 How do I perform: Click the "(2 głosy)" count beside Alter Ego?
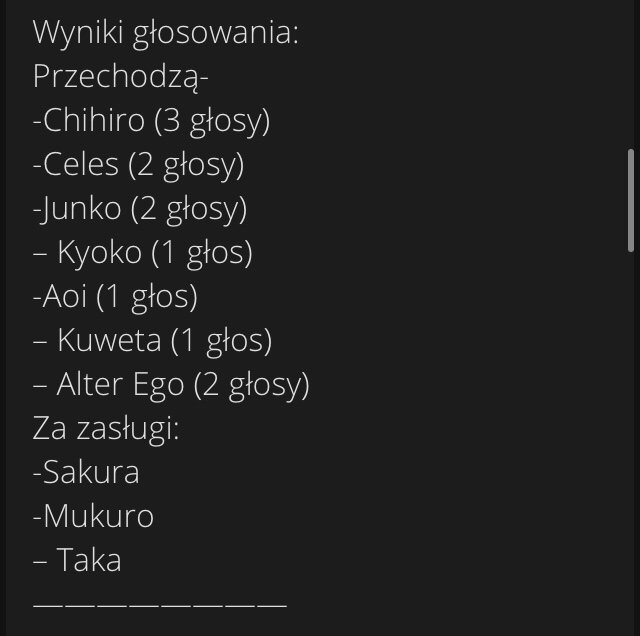tap(252, 385)
